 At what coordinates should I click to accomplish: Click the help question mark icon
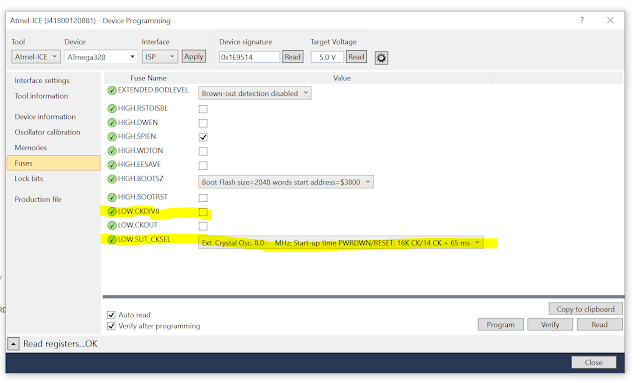[582, 20]
